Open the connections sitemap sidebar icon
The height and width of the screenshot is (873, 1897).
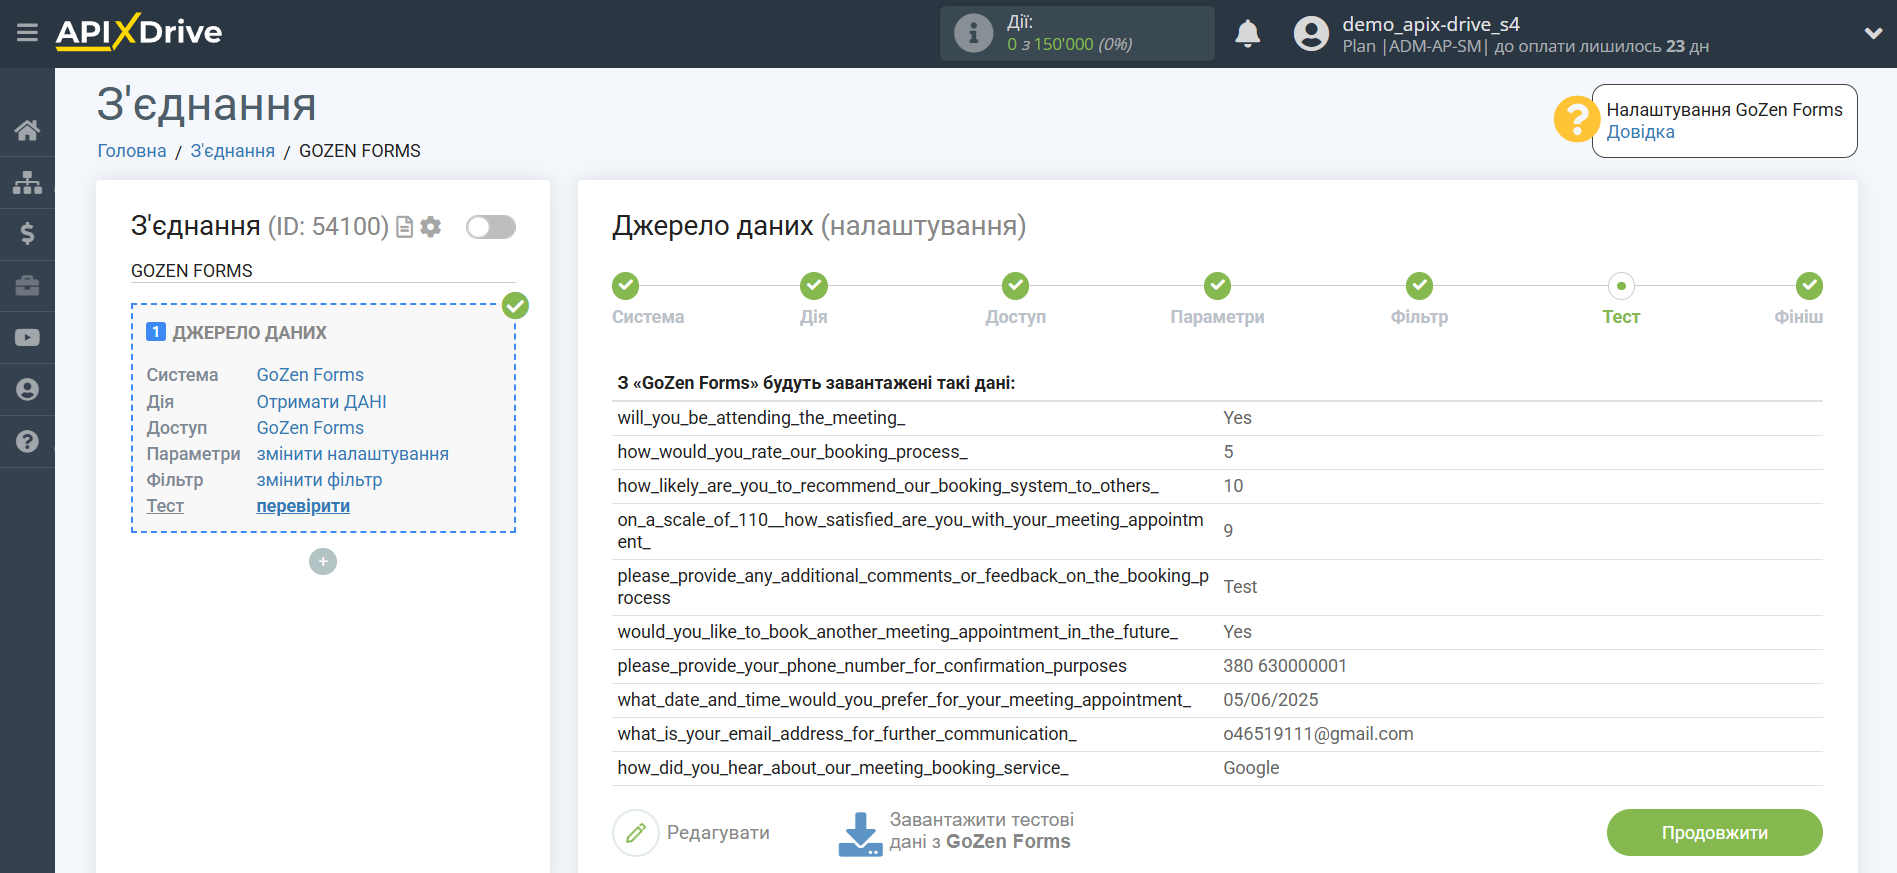pyautogui.click(x=27, y=182)
